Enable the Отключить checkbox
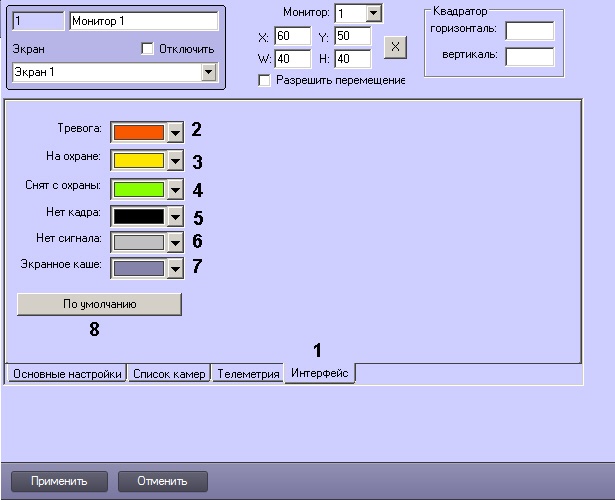Screen dimensions: 615x500 coord(148,48)
